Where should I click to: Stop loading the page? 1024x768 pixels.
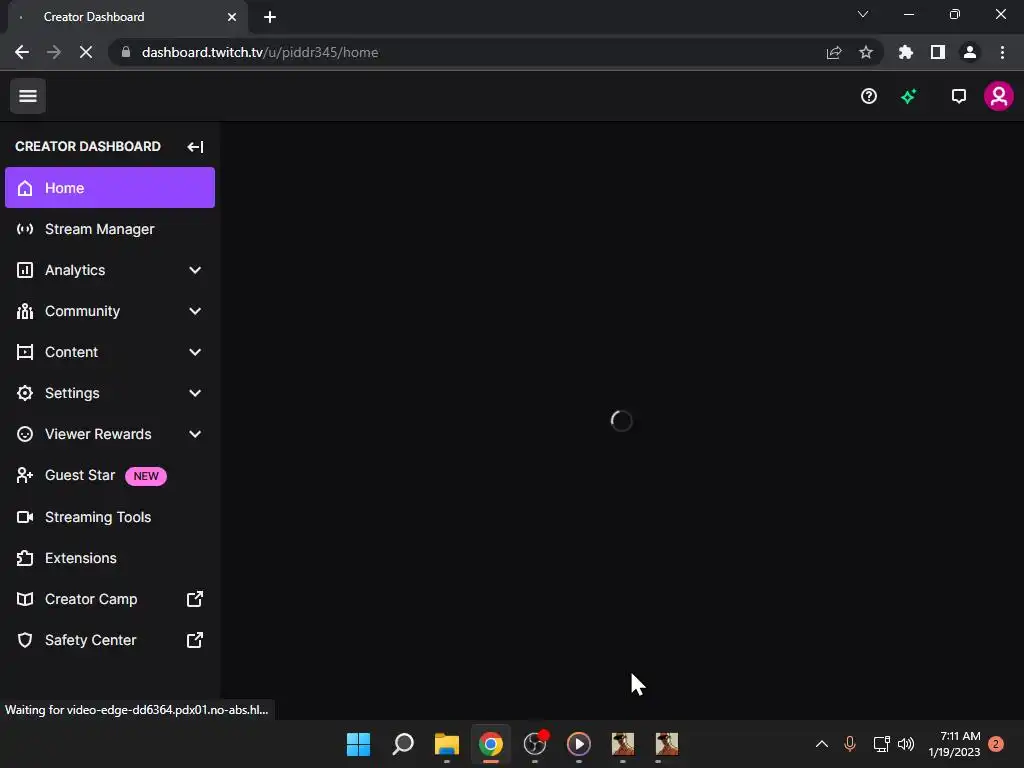[x=86, y=52]
